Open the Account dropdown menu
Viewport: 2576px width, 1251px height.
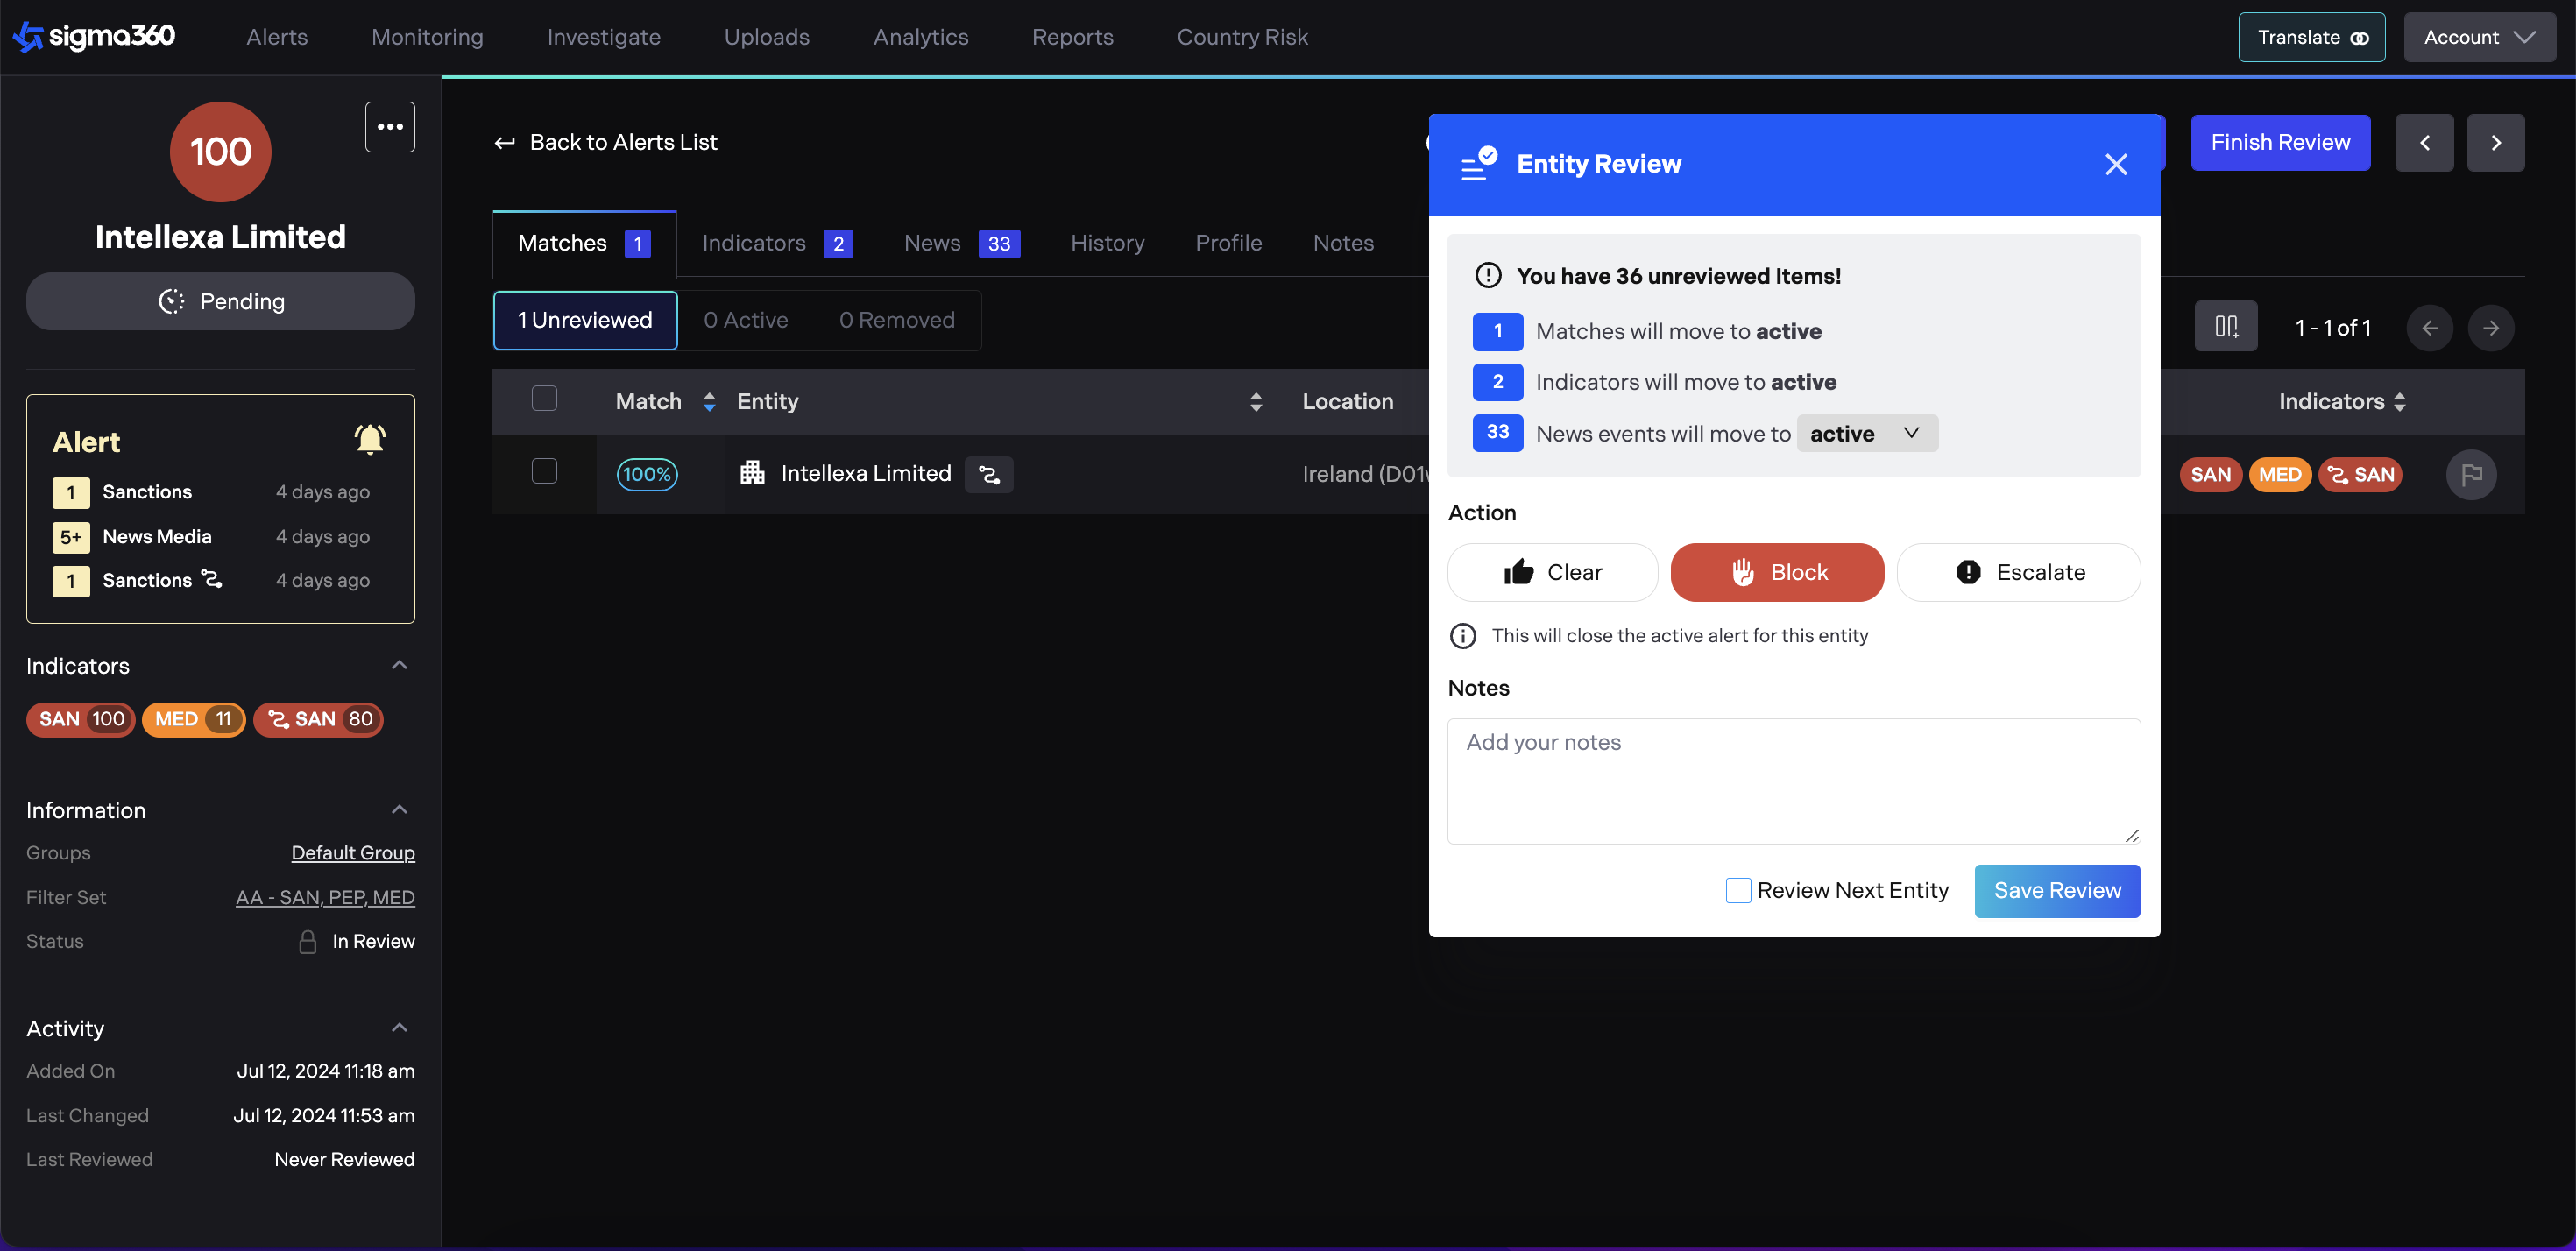click(x=2478, y=37)
